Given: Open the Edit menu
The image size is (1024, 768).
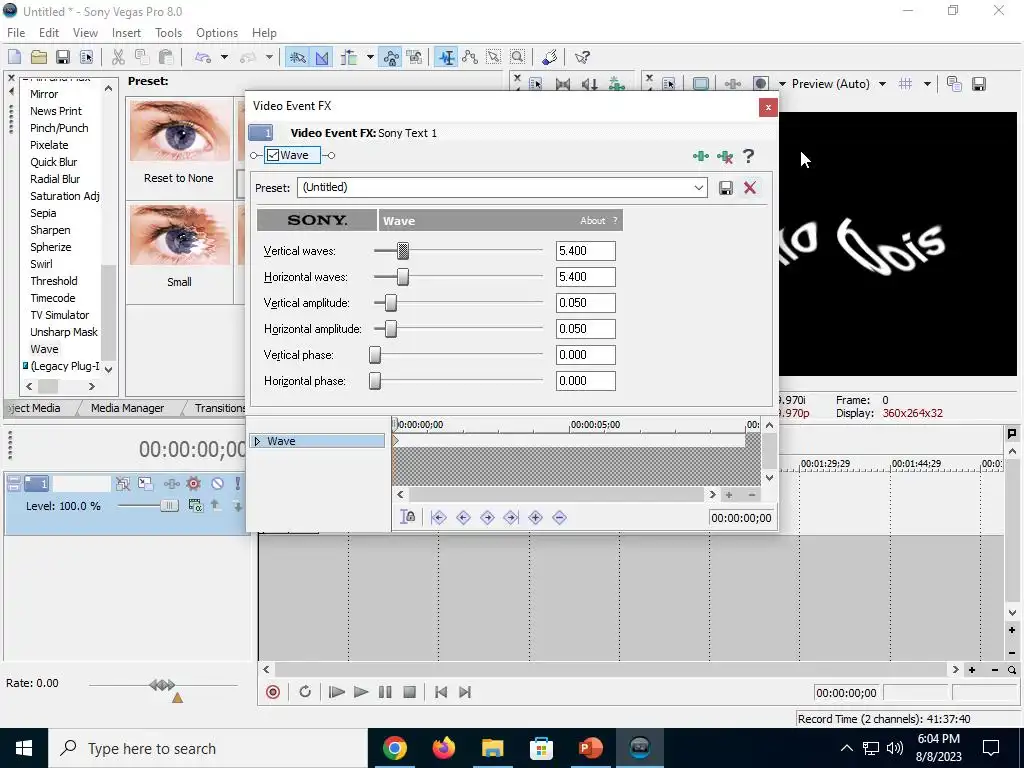Looking at the screenshot, I should coord(49,33).
